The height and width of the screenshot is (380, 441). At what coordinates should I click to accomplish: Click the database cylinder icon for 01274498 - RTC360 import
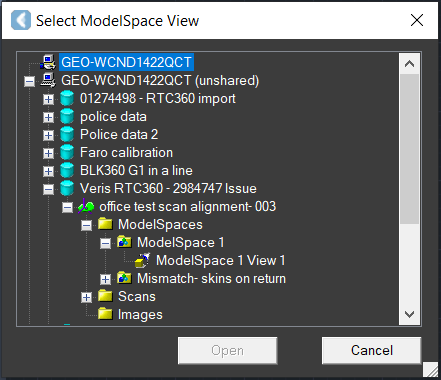click(x=67, y=98)
